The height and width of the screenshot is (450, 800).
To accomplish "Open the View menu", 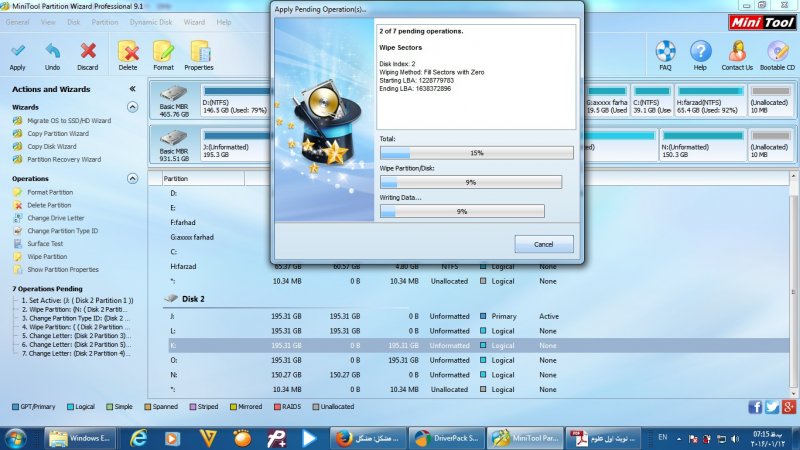I will coord(48,22).
